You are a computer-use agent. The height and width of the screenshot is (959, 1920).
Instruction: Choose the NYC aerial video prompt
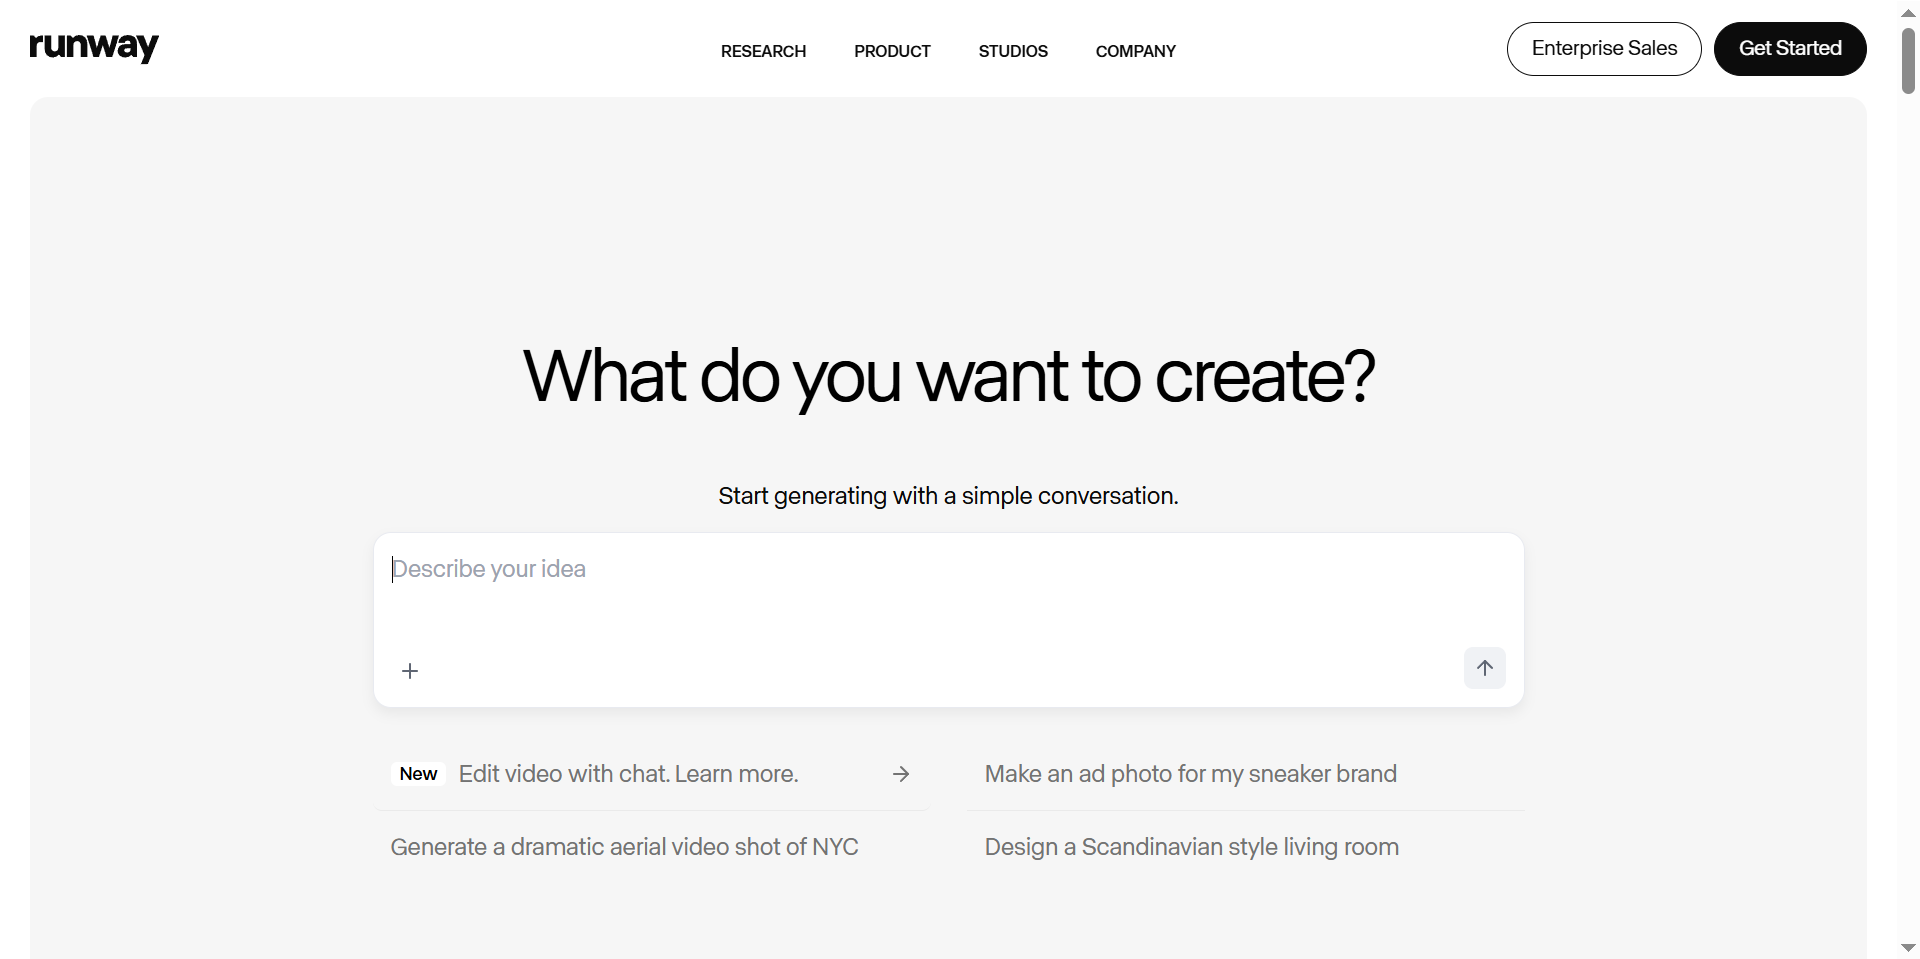click(624, 847)
